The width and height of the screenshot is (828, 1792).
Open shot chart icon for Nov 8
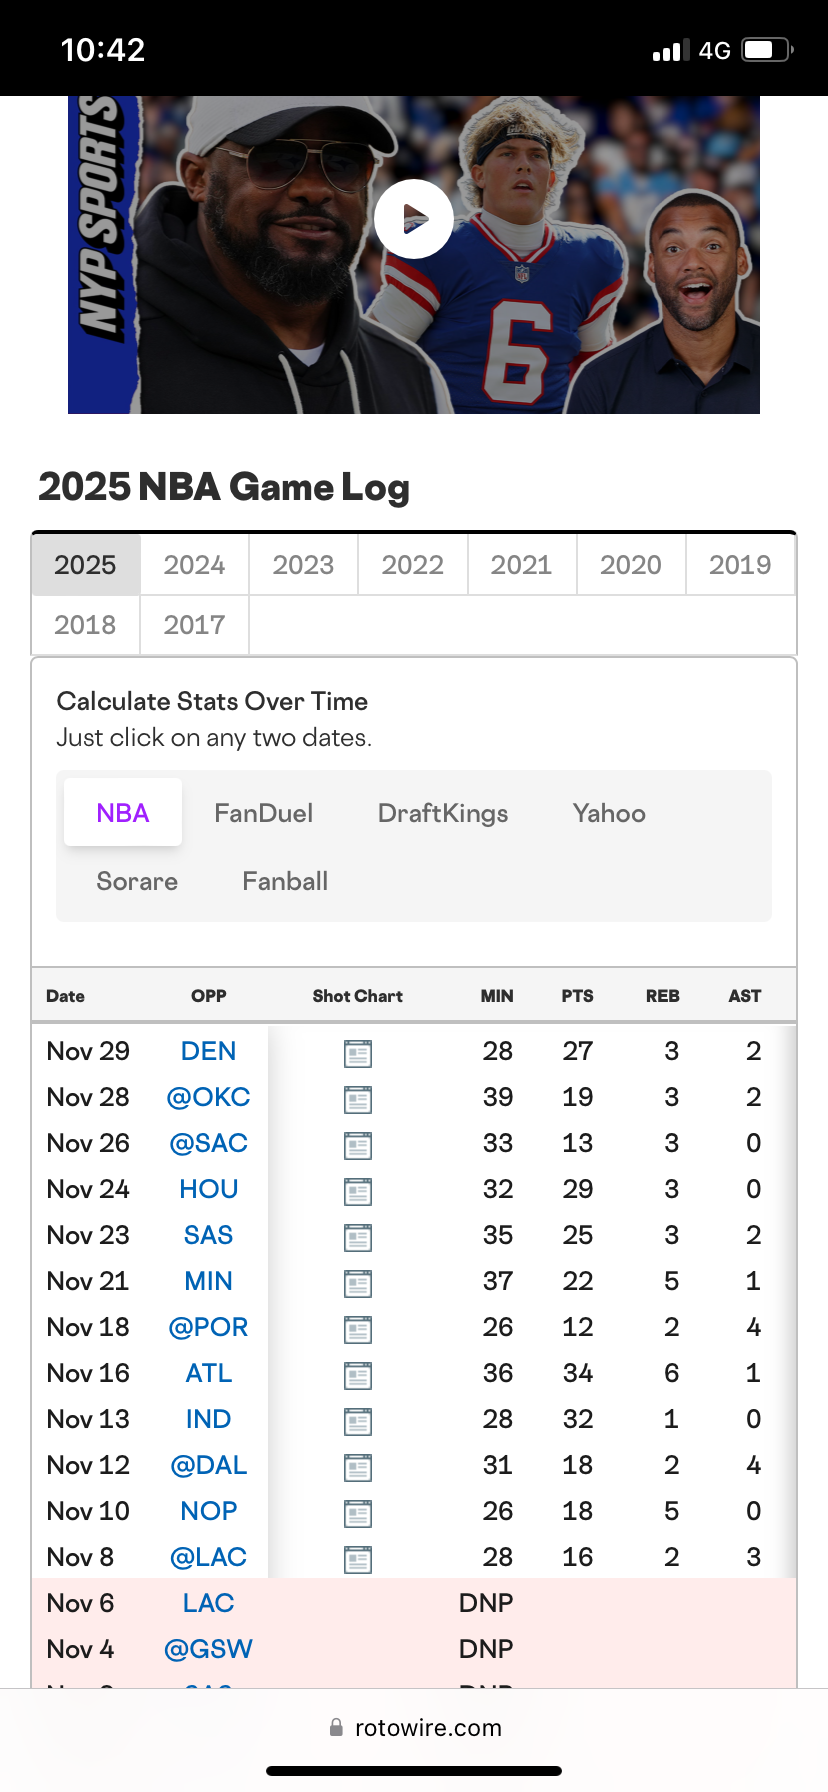357,1559
